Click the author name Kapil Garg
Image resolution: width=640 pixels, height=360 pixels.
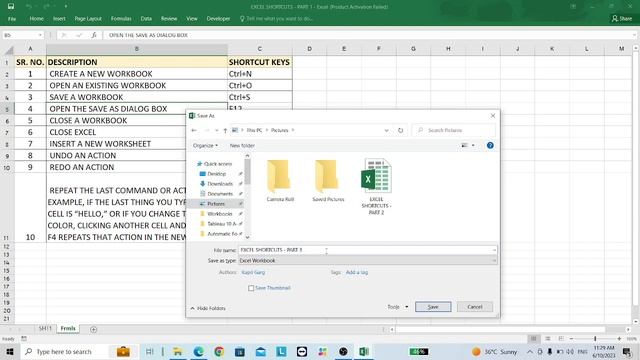point(253,272)
